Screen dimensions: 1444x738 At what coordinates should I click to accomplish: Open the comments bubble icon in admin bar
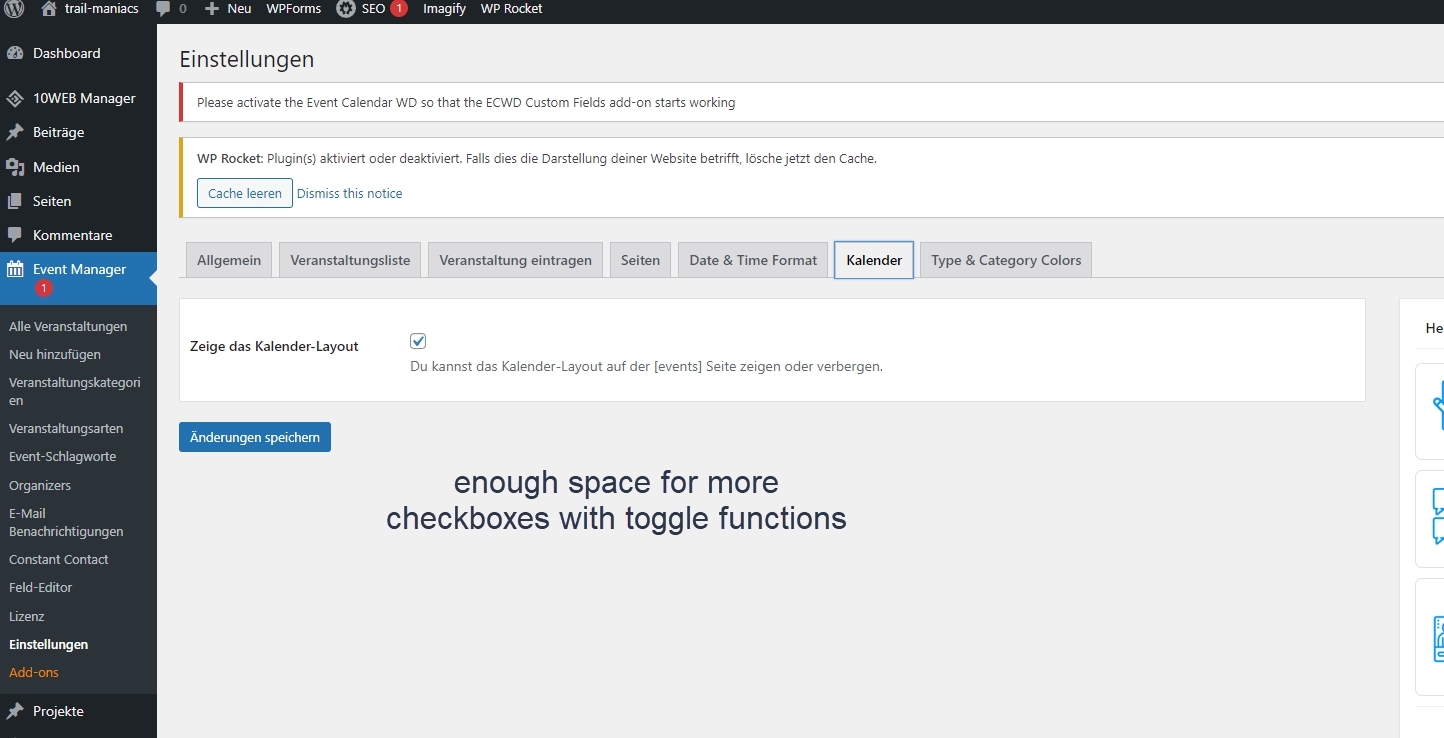tap(164, 9)
